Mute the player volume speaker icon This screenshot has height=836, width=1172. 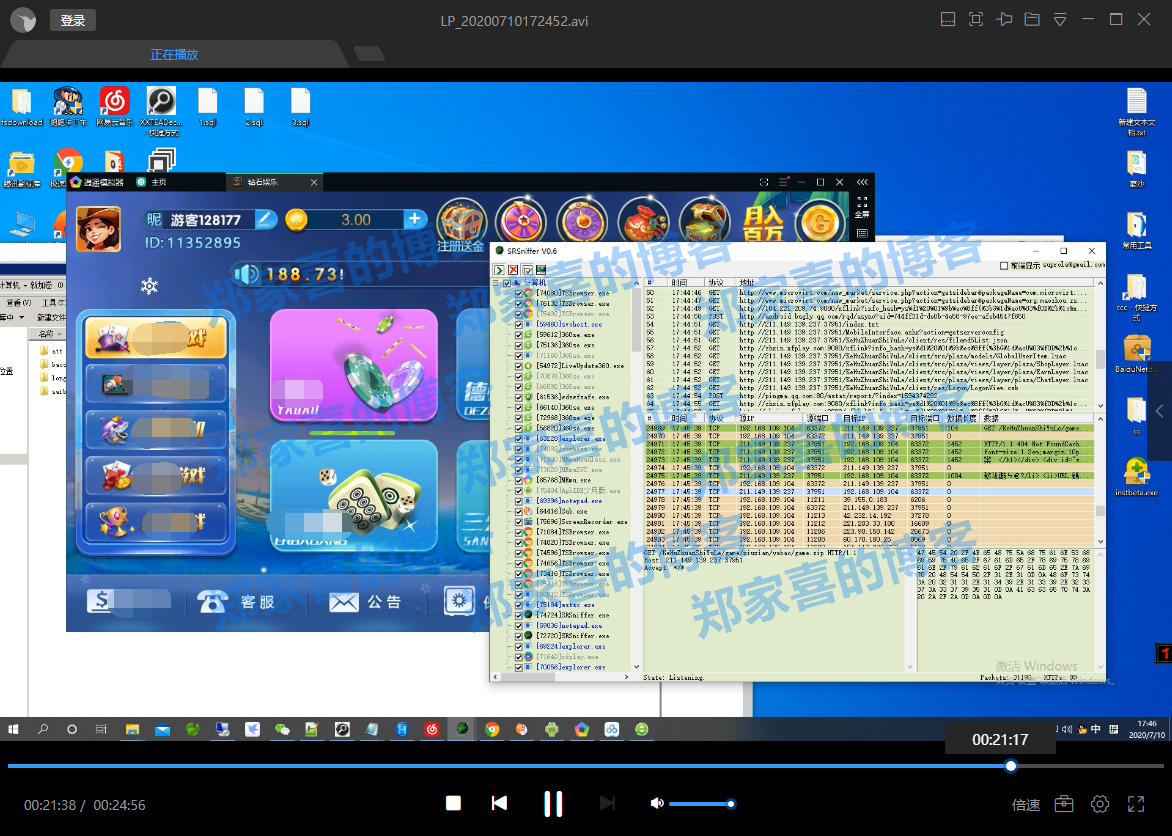coord(656,804)
